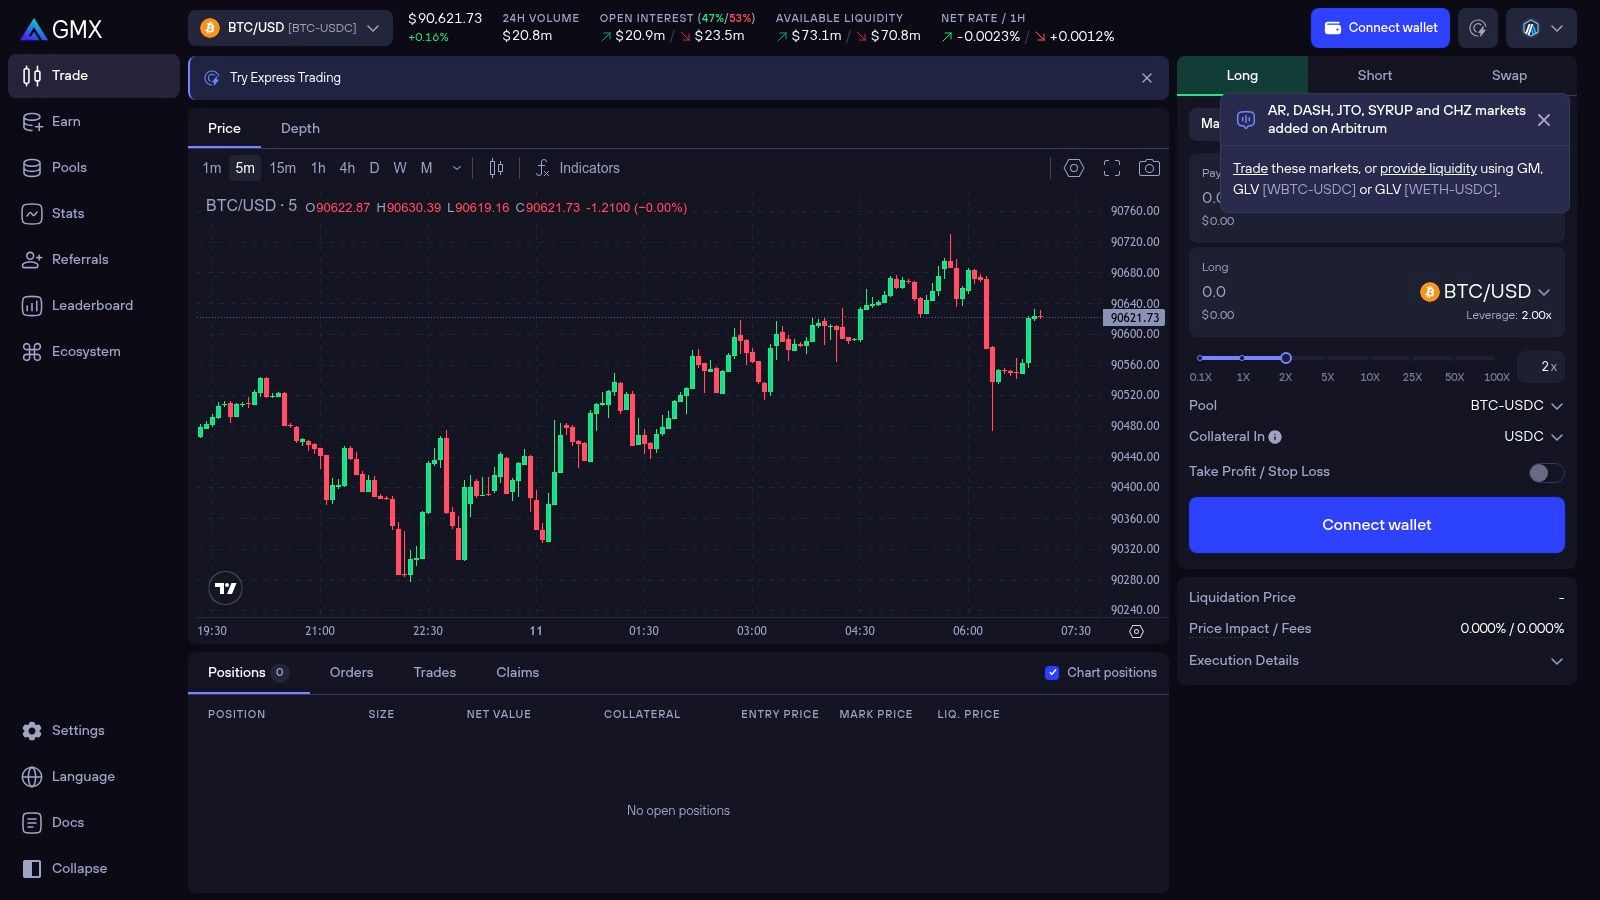Image resolution: width=1600 pixels, height=900 pixels.
Task: Set leverage slider to 50X mark
Action: 1454,377
